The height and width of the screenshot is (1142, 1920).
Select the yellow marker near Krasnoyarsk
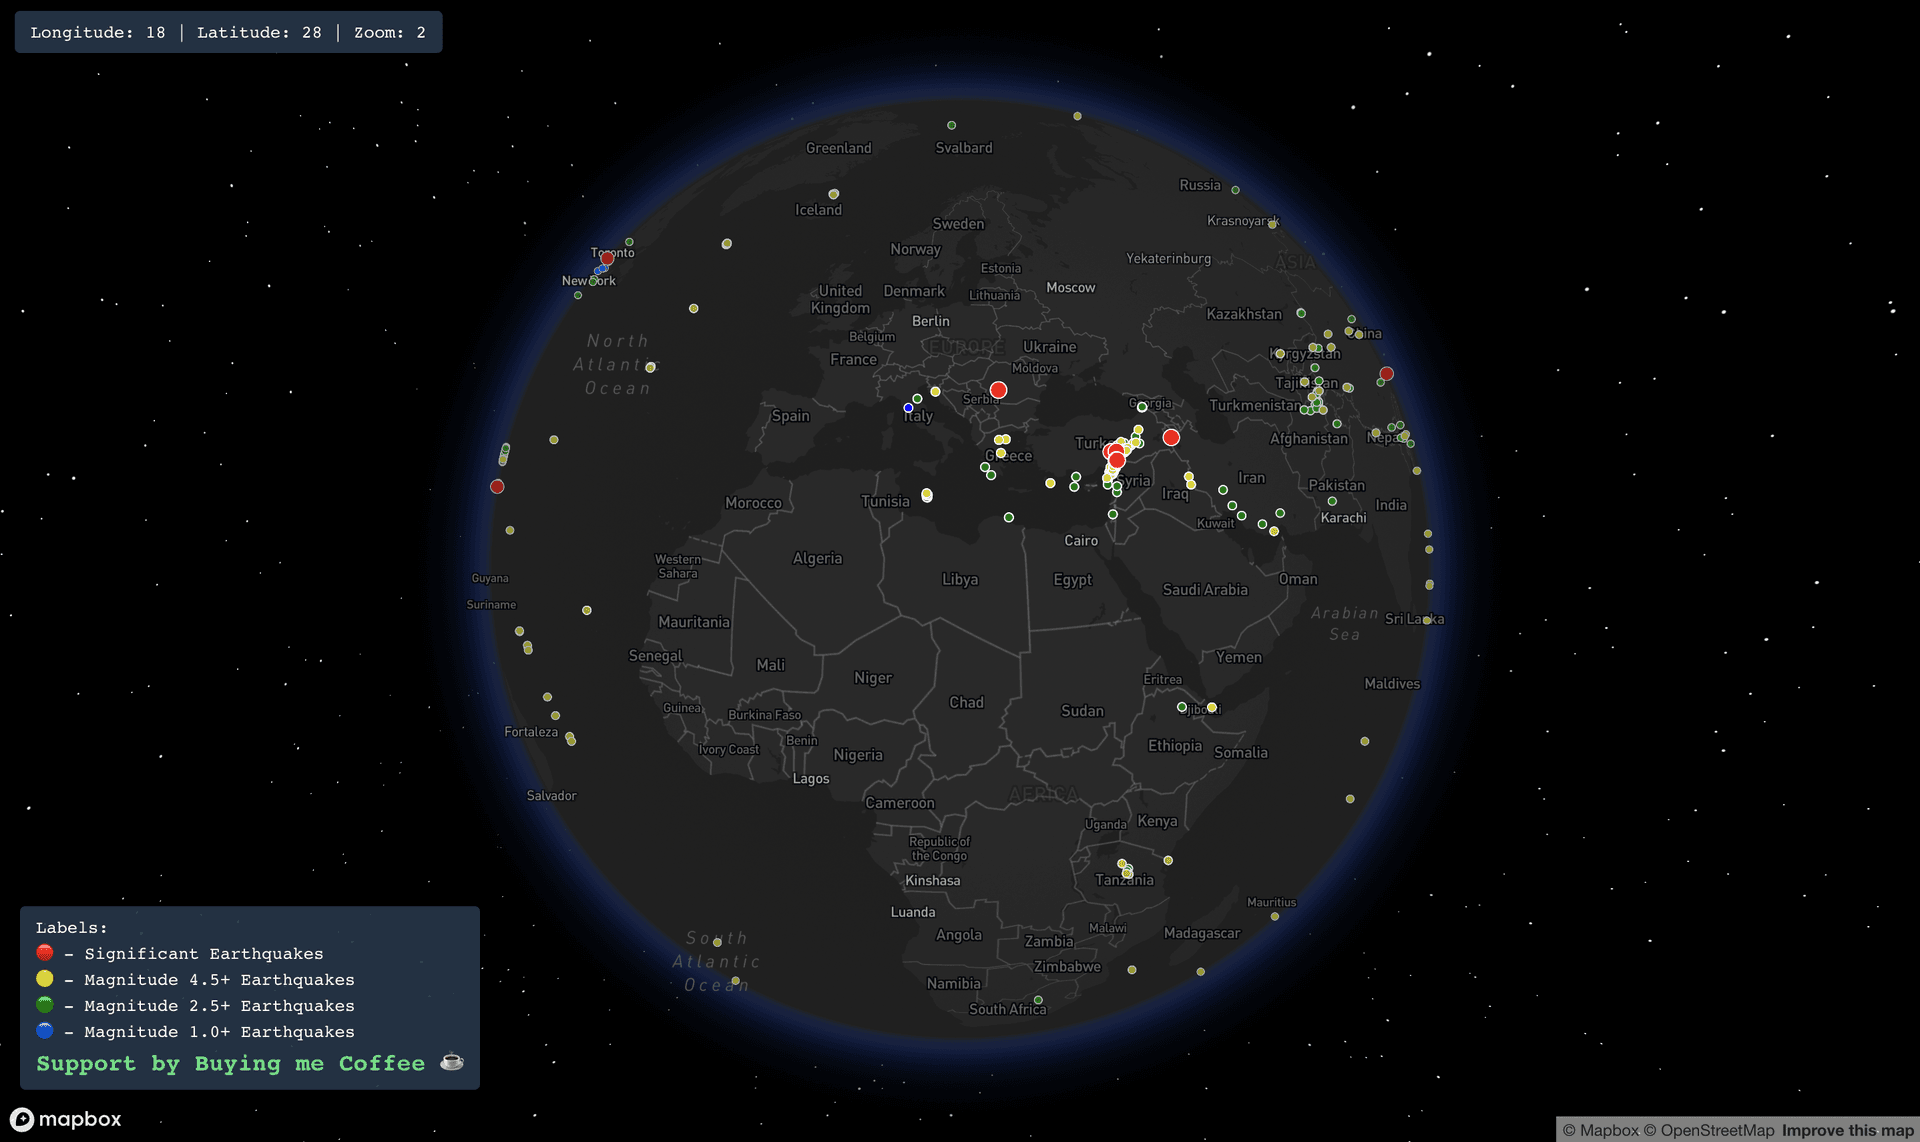(1272, 224)
